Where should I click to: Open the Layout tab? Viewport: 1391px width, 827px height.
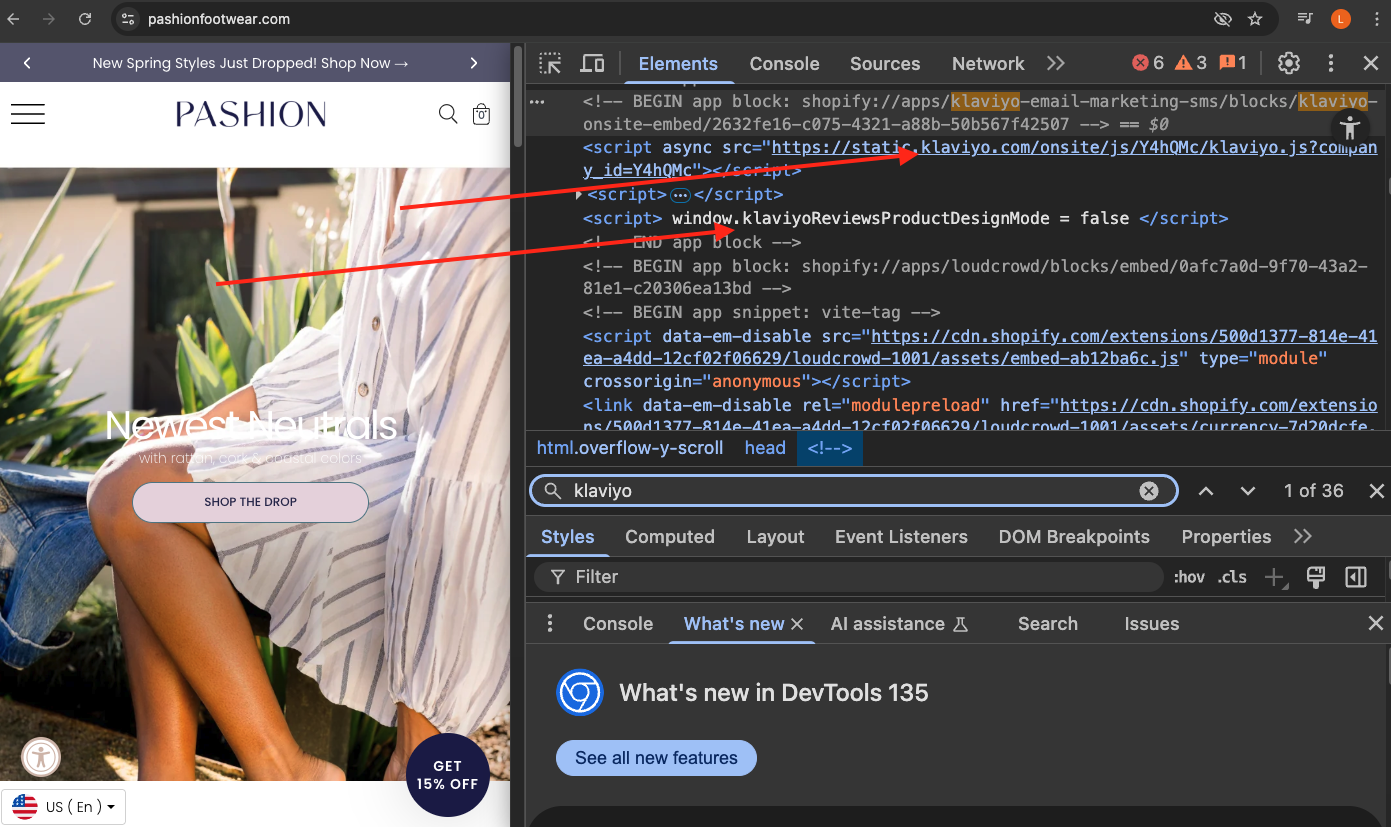(775, 537)
